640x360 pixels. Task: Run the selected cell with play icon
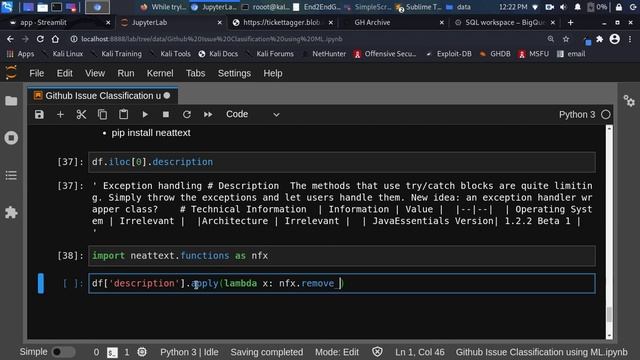[x=145, y=115]
